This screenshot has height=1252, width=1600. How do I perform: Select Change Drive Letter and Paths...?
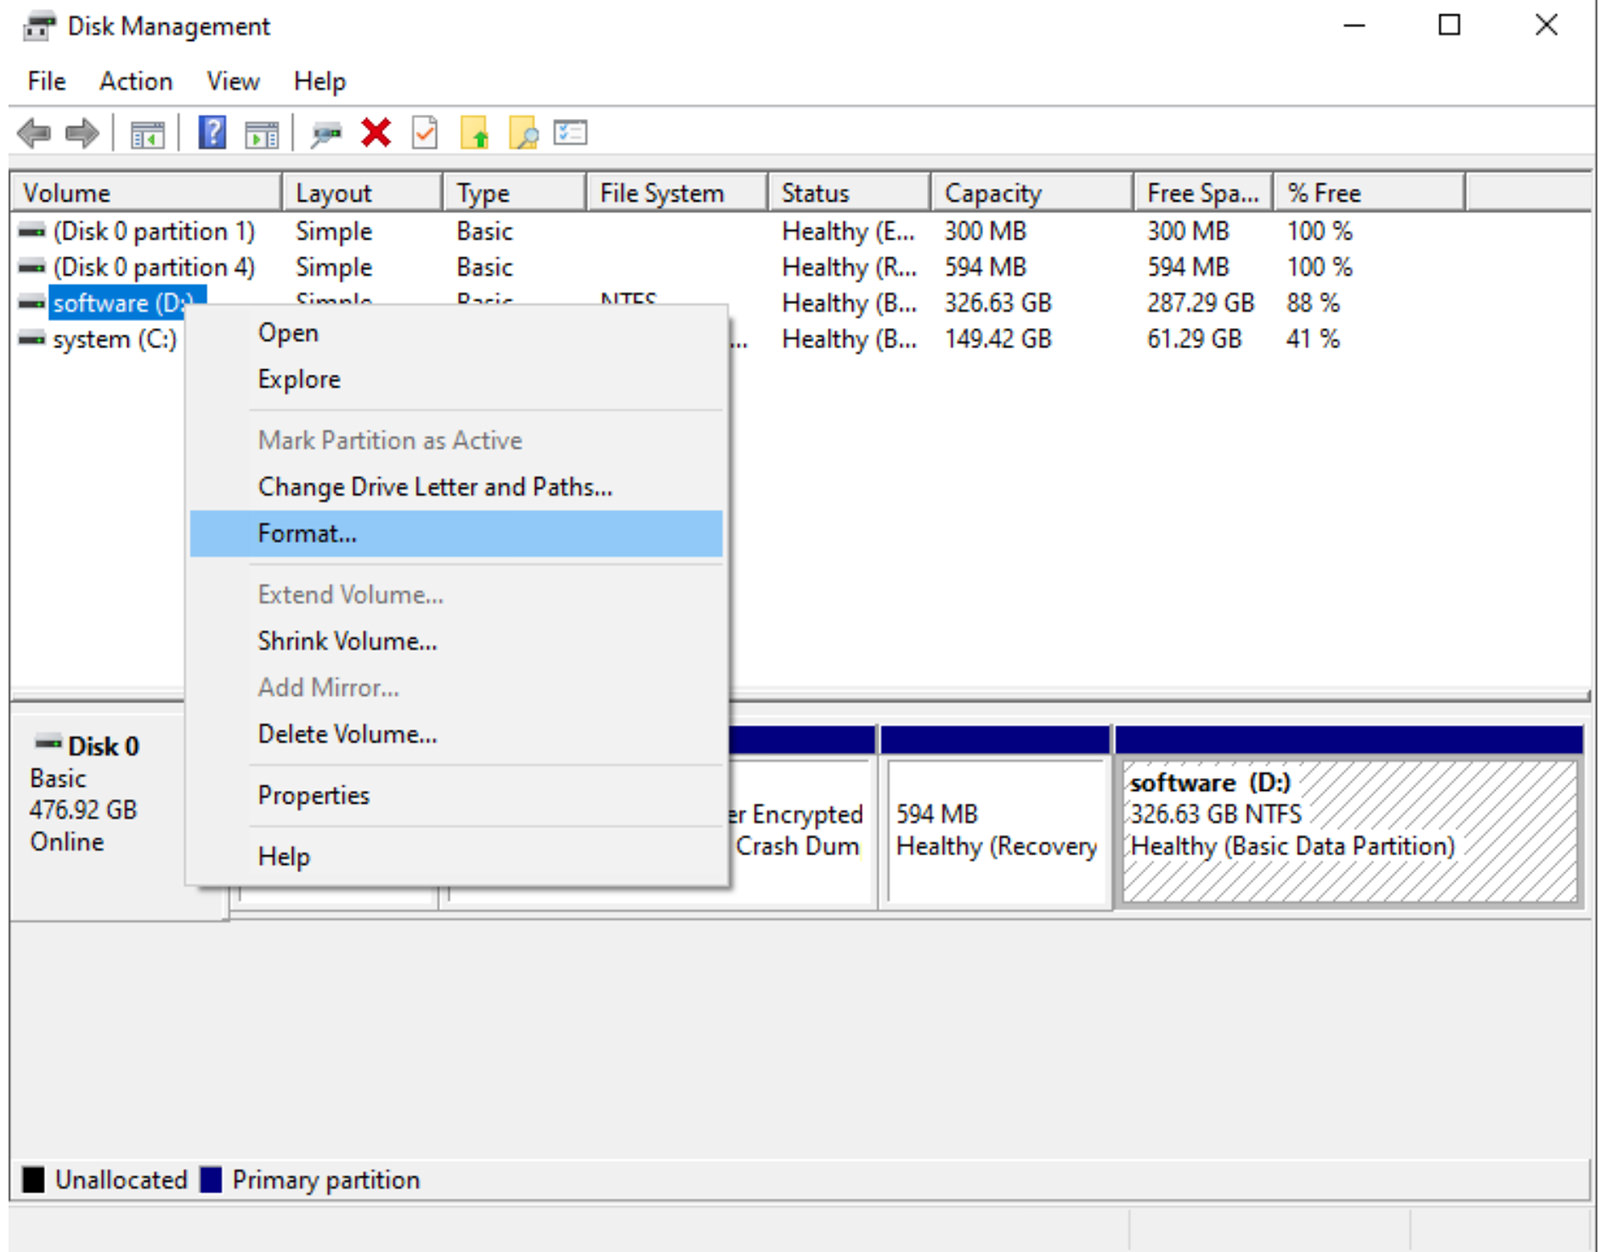456,487
